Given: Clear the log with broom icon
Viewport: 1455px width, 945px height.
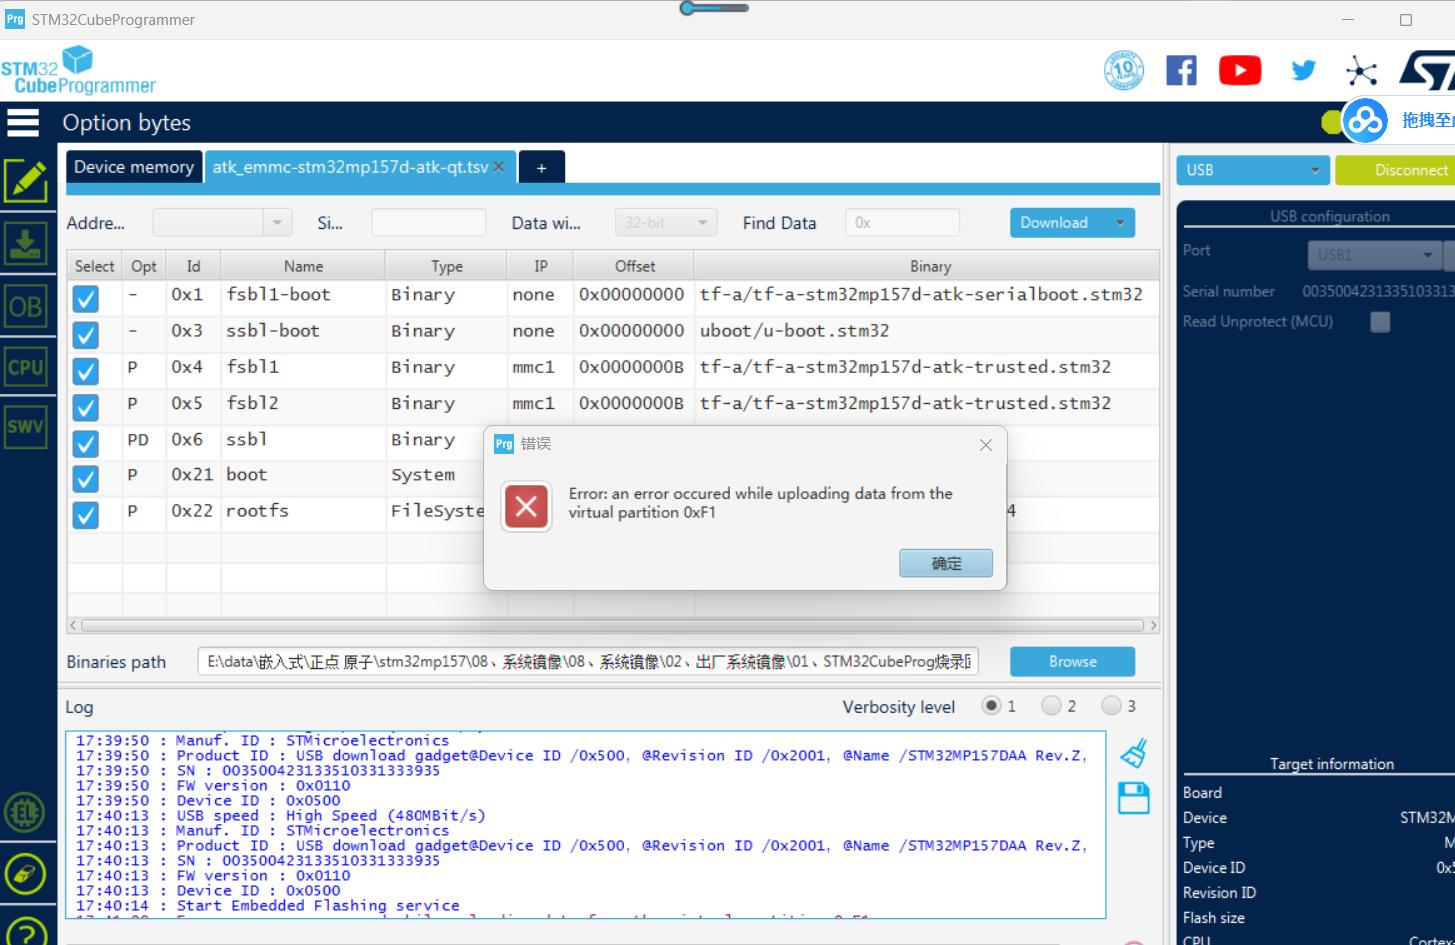Looking at the screenshot, I should pyautogui.click(x=1133, y=753).
